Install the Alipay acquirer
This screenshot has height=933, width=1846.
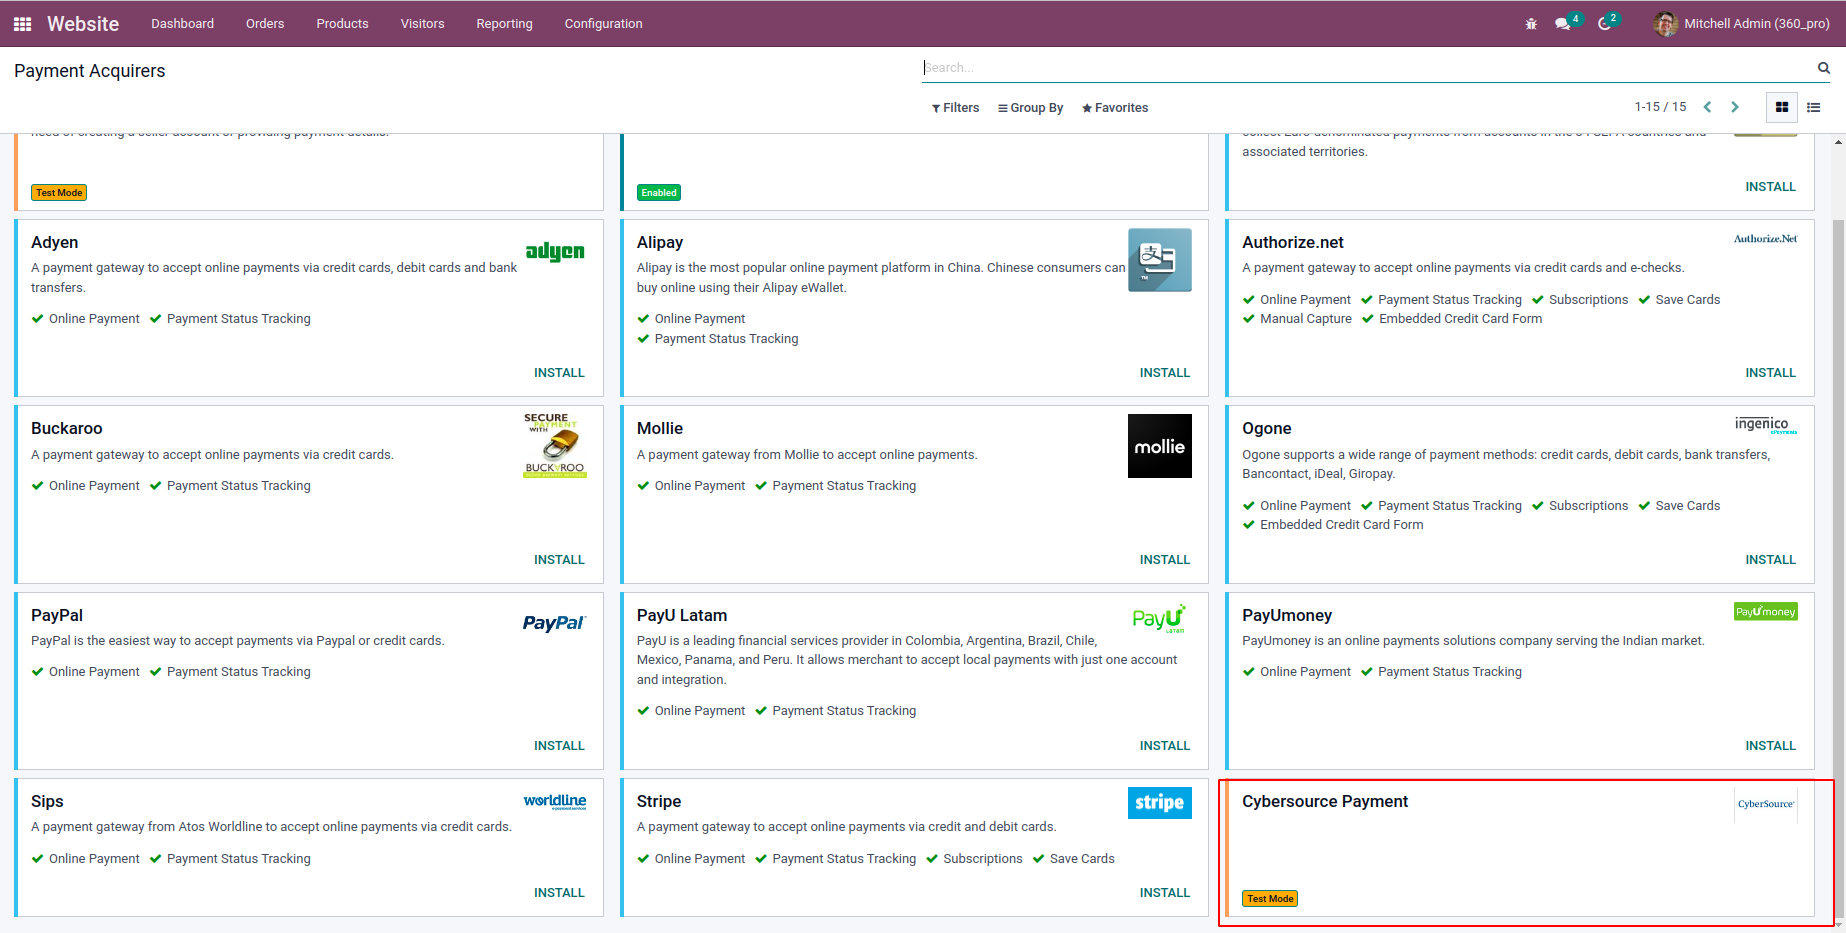coord(1165,373)
